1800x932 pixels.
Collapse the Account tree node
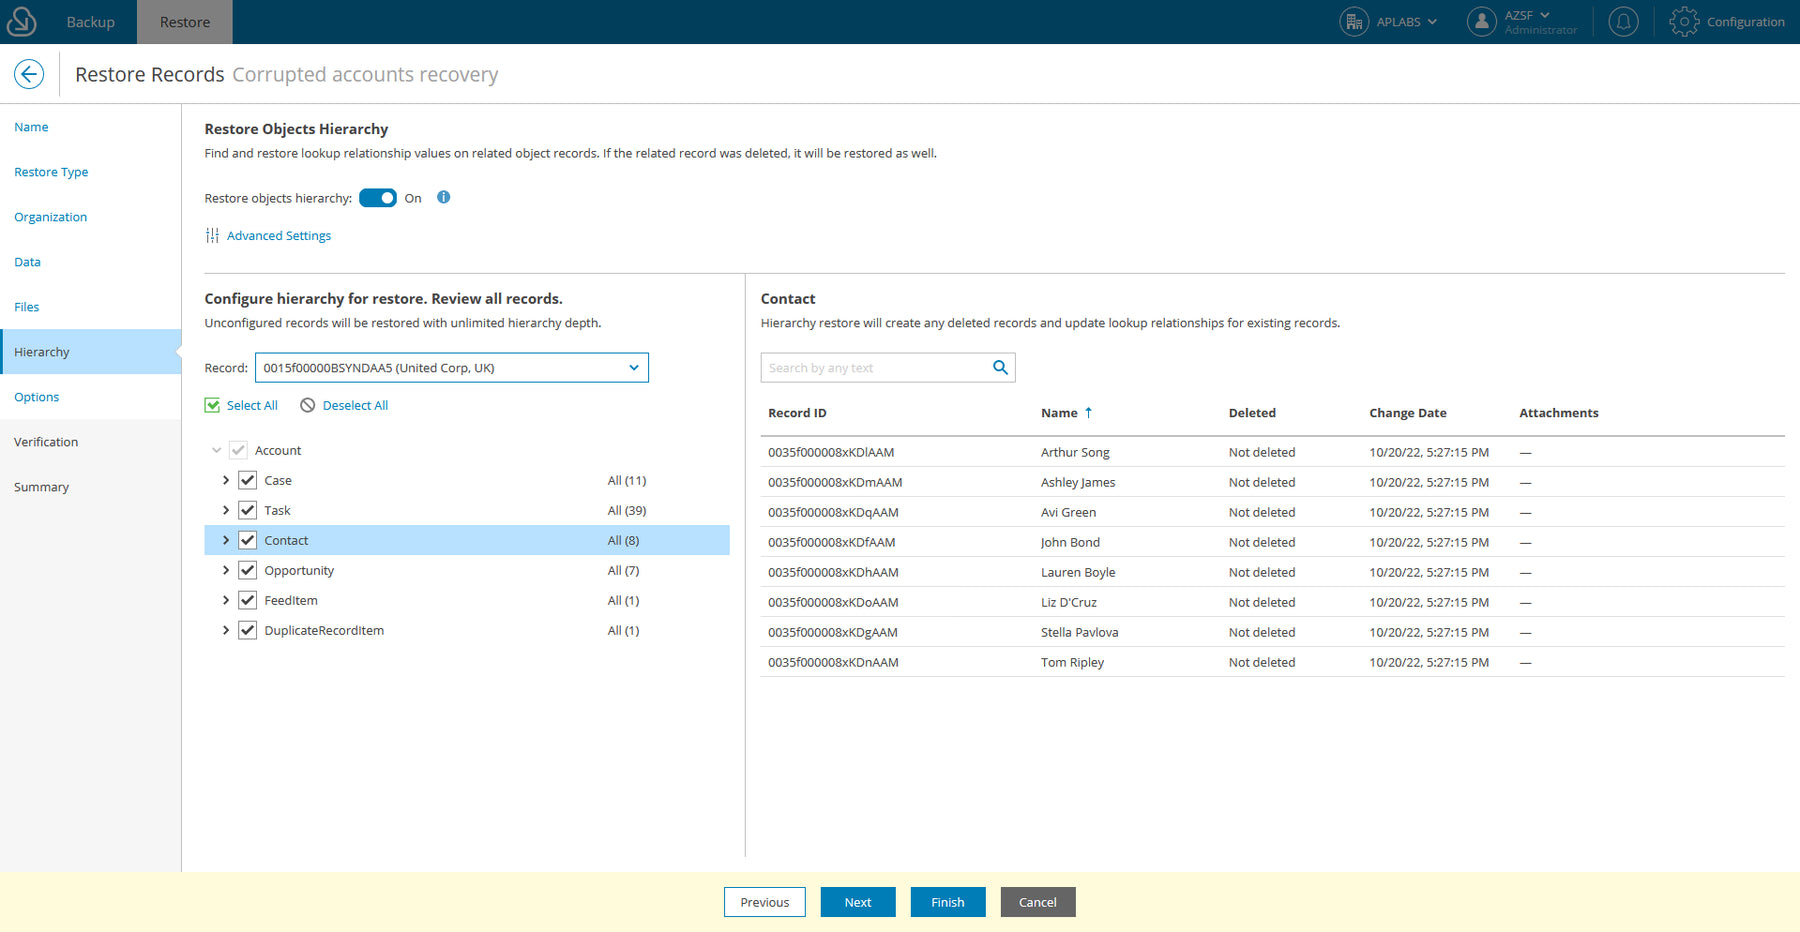click(216, 451)
